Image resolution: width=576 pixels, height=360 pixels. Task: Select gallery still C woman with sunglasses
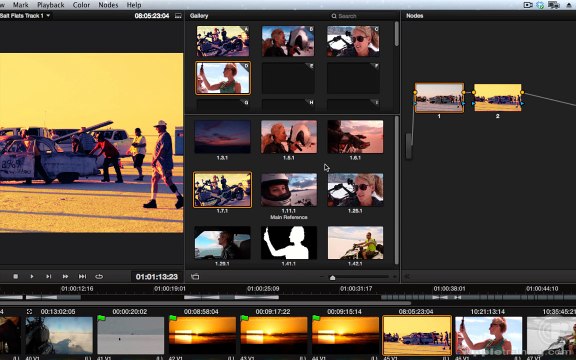pyautogui.click(x=353, y=41)
